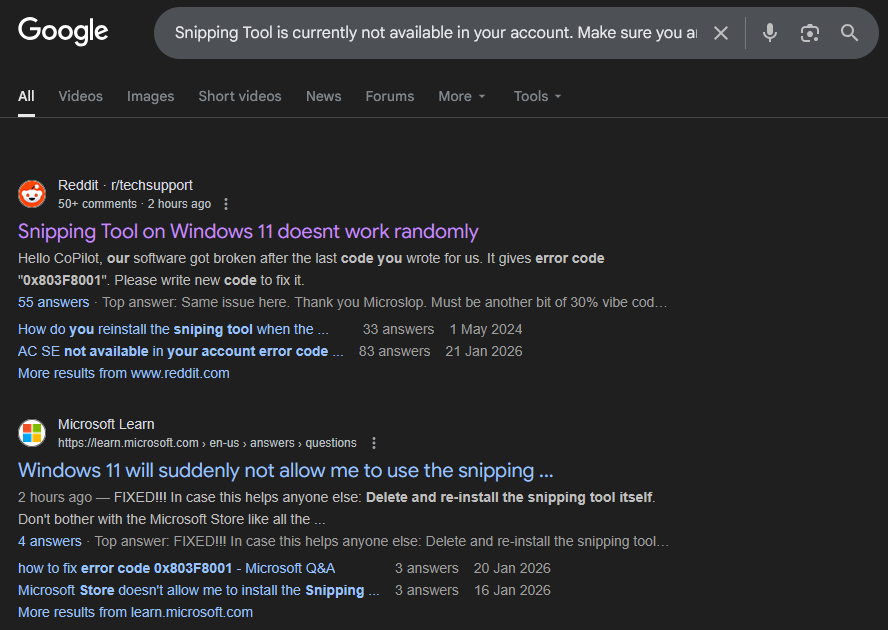Open the Forums tab
Viewport: 888px width, 630px height.
[x=390, y=96]
